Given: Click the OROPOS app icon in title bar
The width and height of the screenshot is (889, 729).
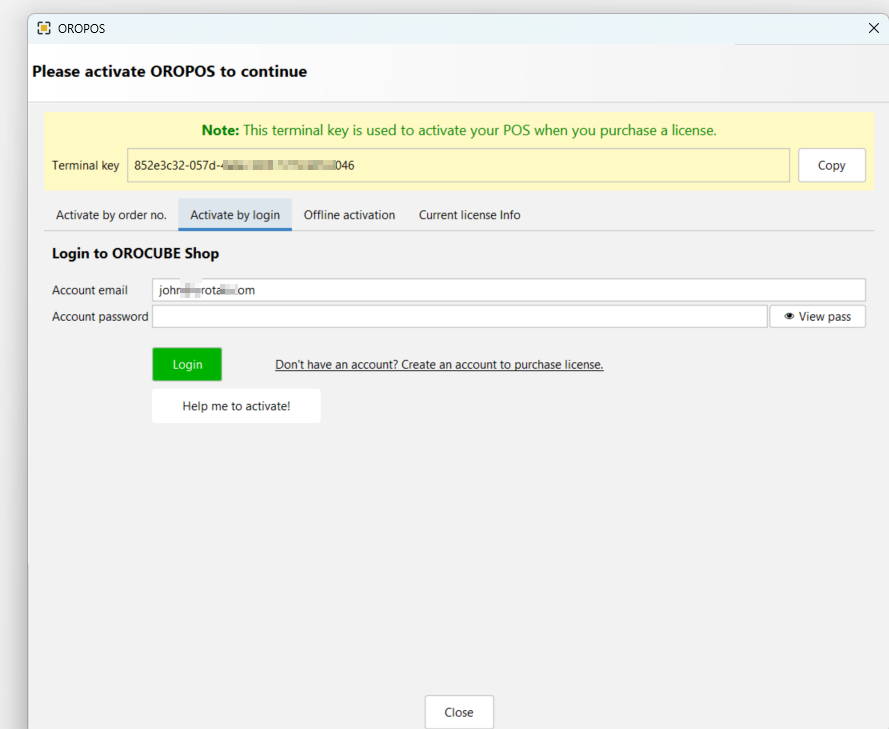Looking at the screenshot, I should coord(44,28).
